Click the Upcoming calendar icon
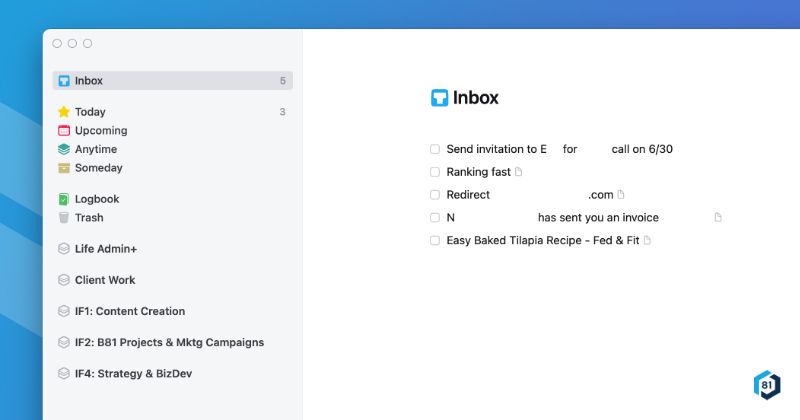This screenshot has height=420, width=800. 64,131
